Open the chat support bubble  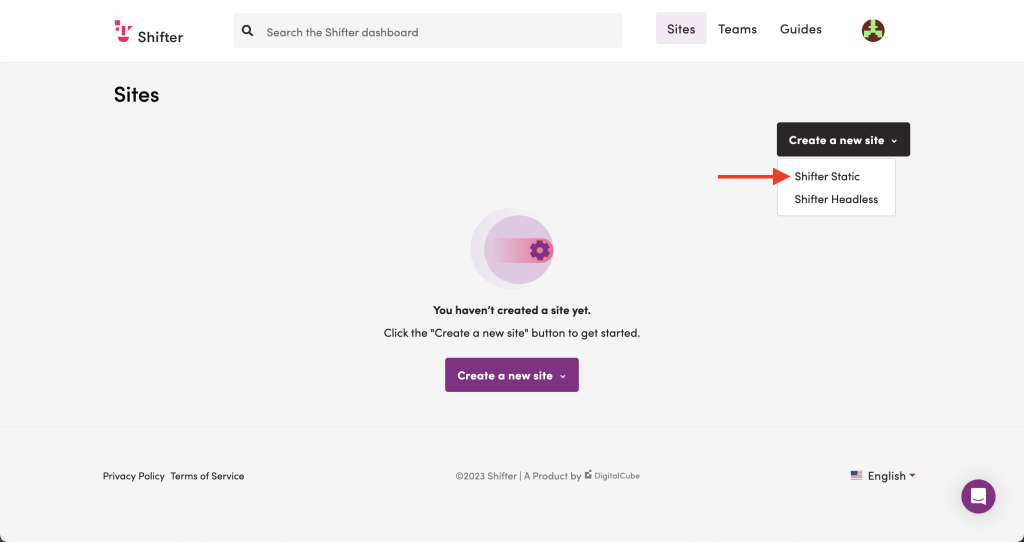978,496
